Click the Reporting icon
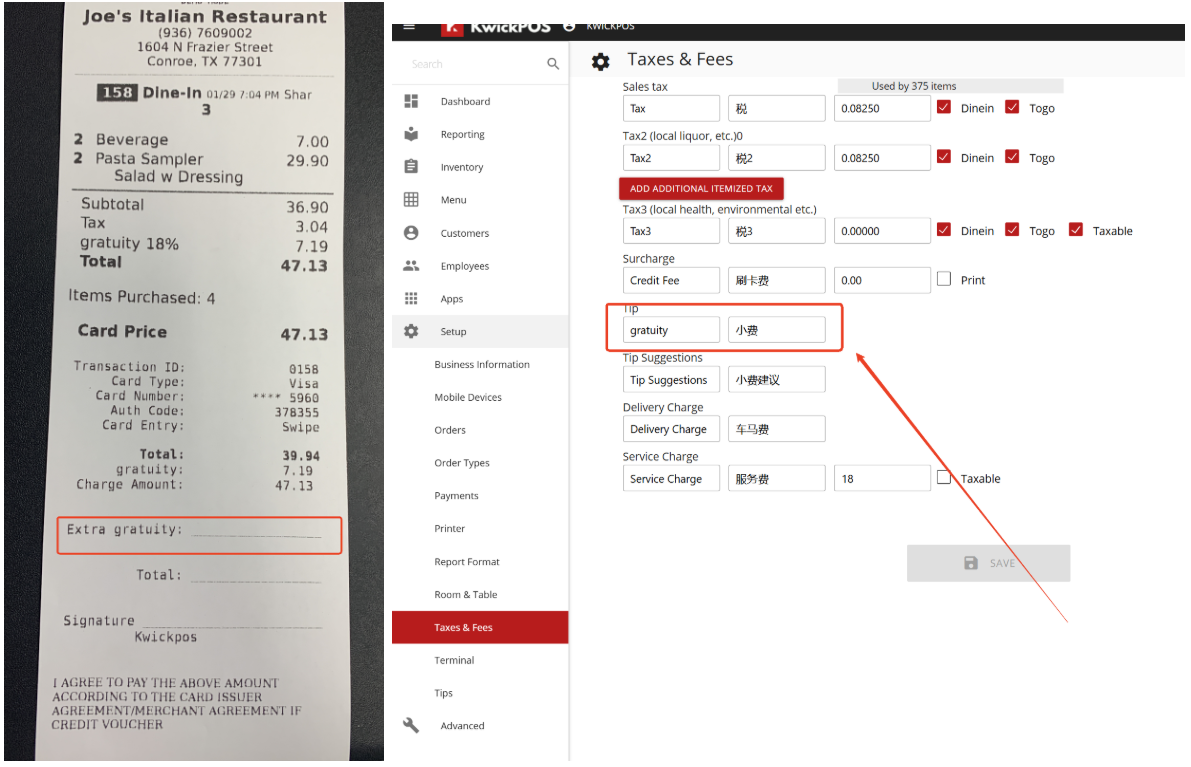The height and width of the screenshot is (767, 1191). tap(411, 134)
